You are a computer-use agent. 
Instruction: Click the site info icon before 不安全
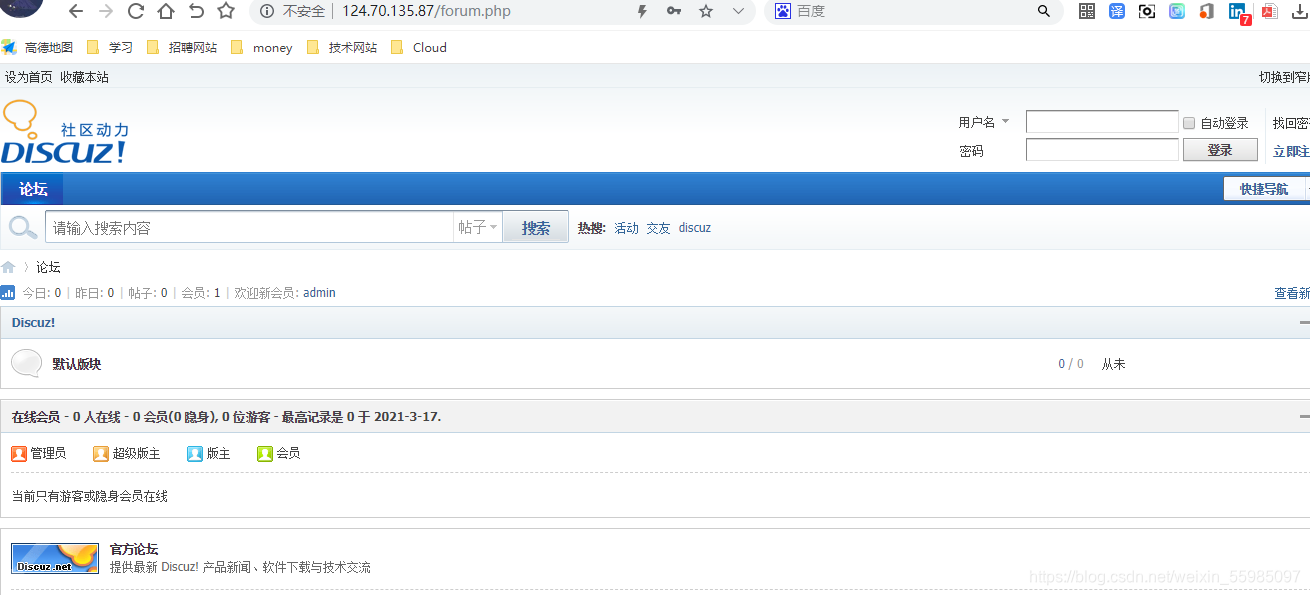(x=267, y=11)
